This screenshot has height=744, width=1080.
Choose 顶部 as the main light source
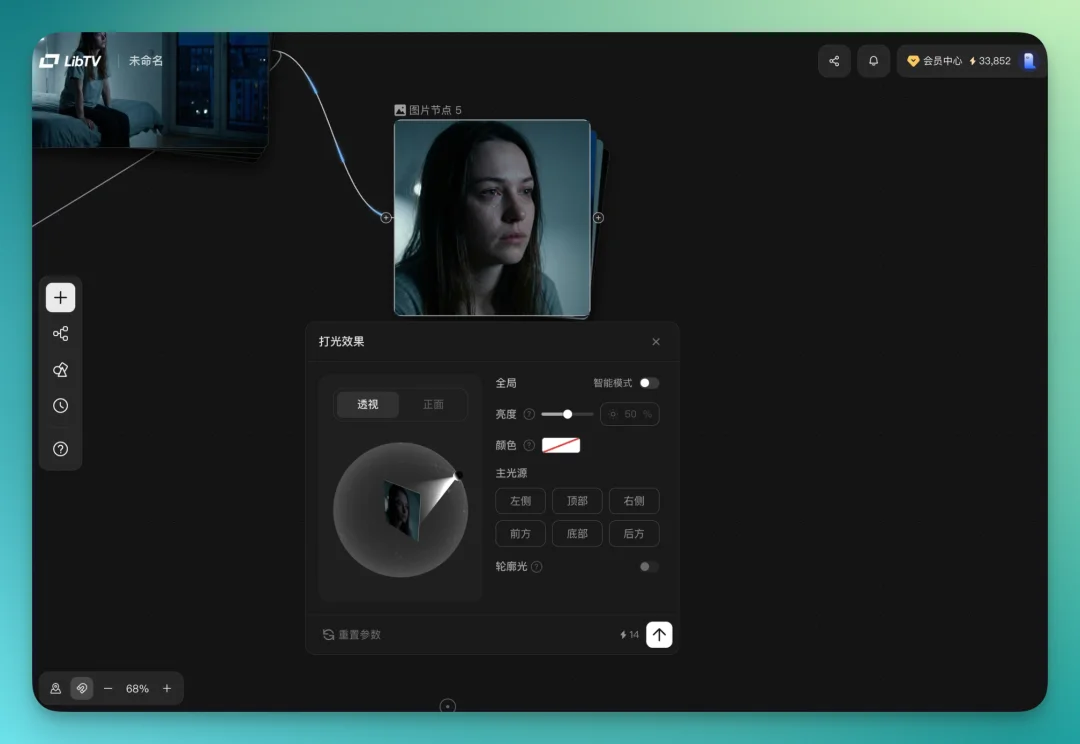pos(577,500)
